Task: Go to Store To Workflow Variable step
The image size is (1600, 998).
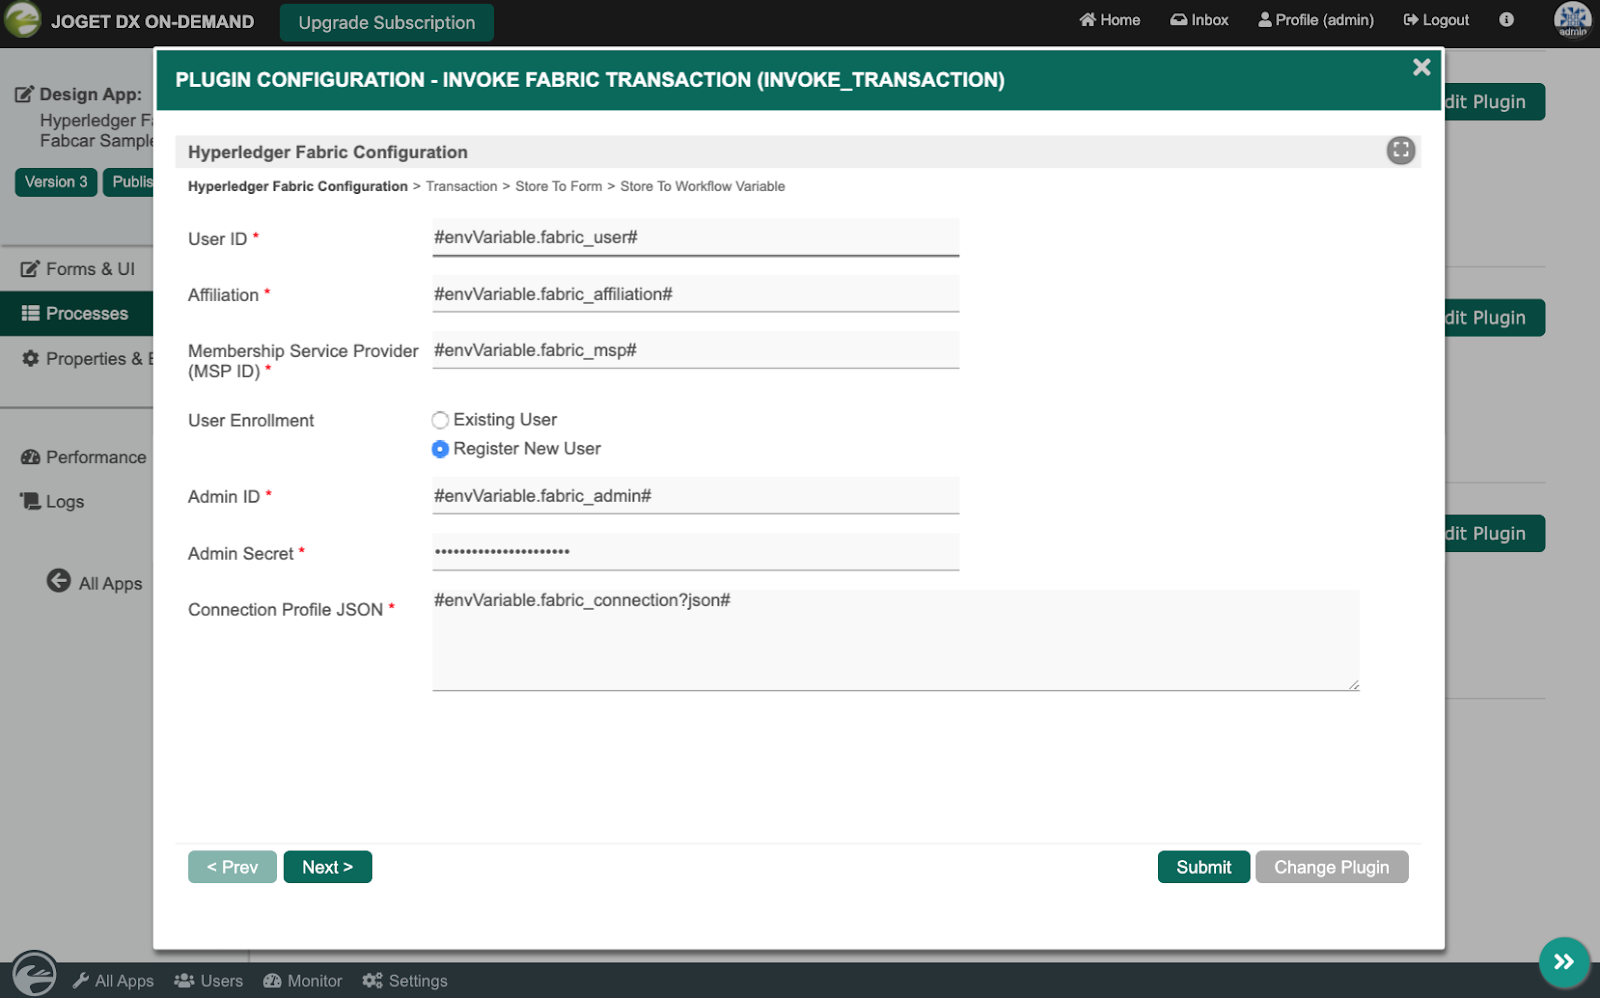Action: pyautogui.click(x=702, y=186)
